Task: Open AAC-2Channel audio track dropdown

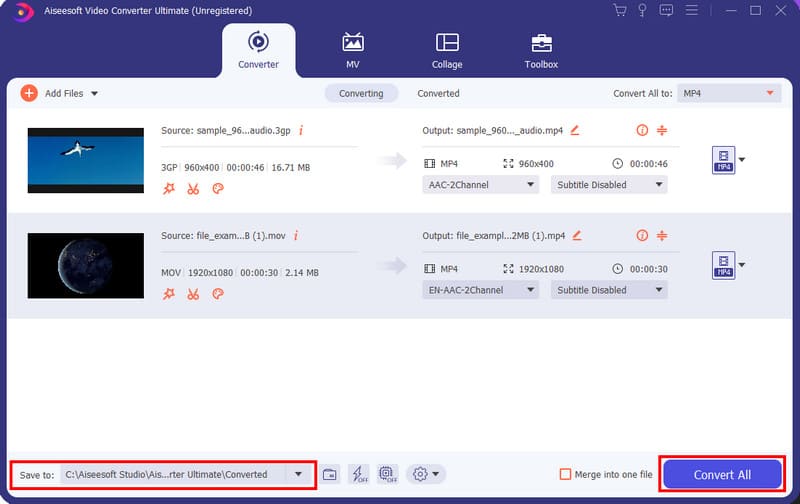Action: tap(481, 185)
